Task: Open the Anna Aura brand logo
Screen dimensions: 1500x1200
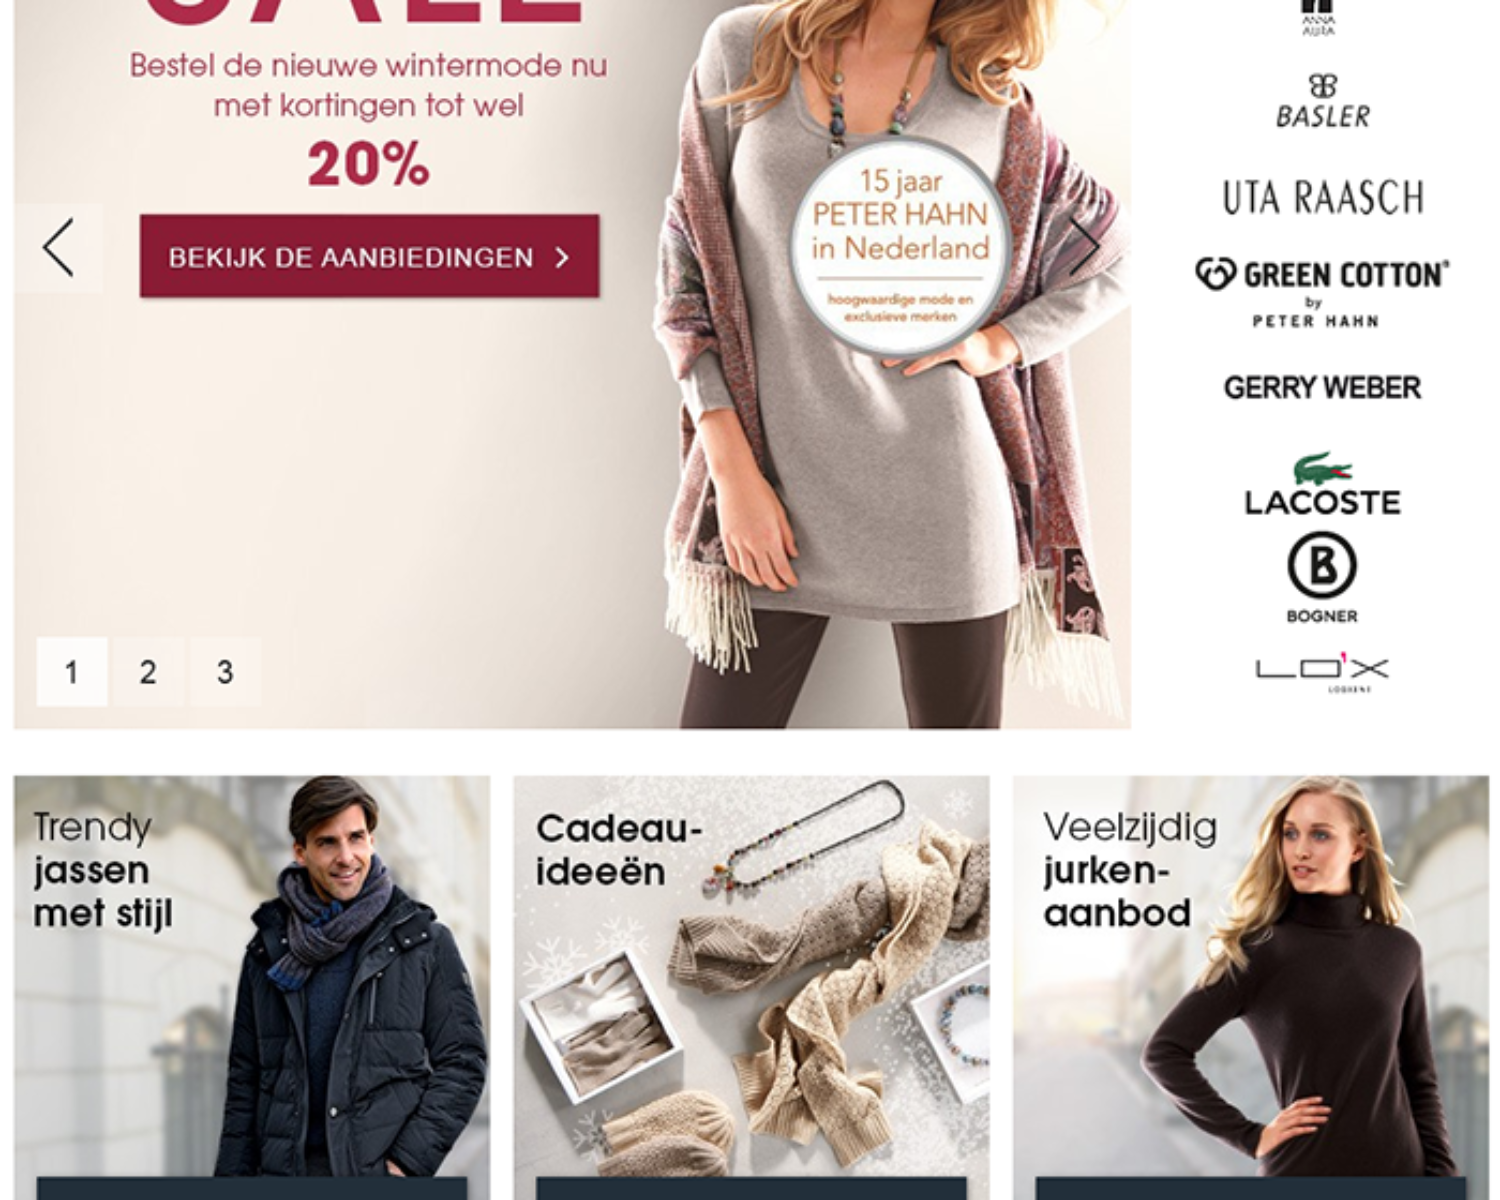Action: (1318, 18)
